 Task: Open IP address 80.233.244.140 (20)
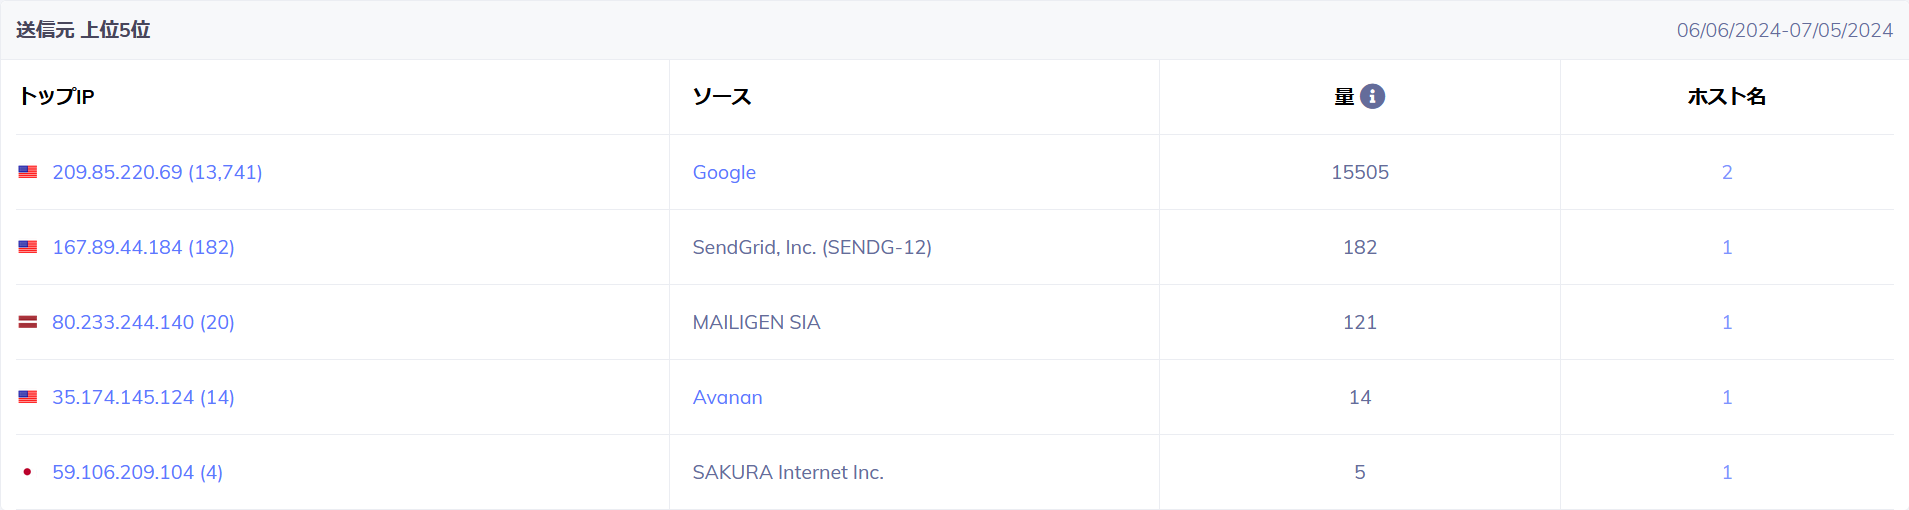coord(143,322)
